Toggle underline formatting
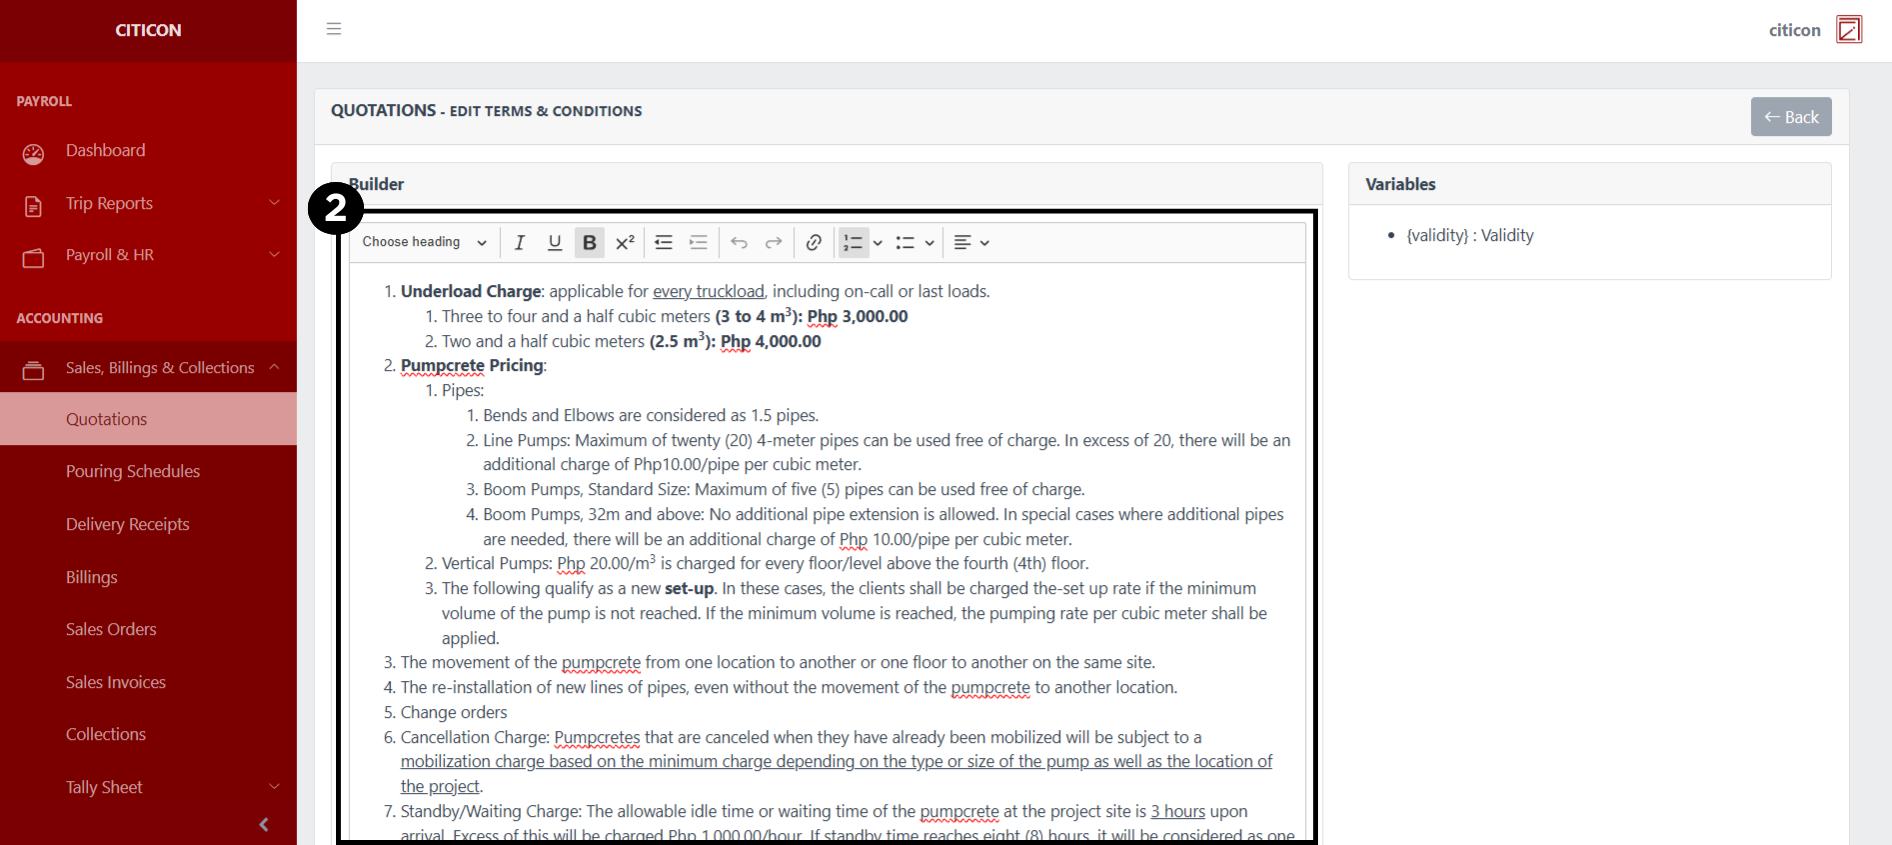1892x845 pixels. coord(554,243)
